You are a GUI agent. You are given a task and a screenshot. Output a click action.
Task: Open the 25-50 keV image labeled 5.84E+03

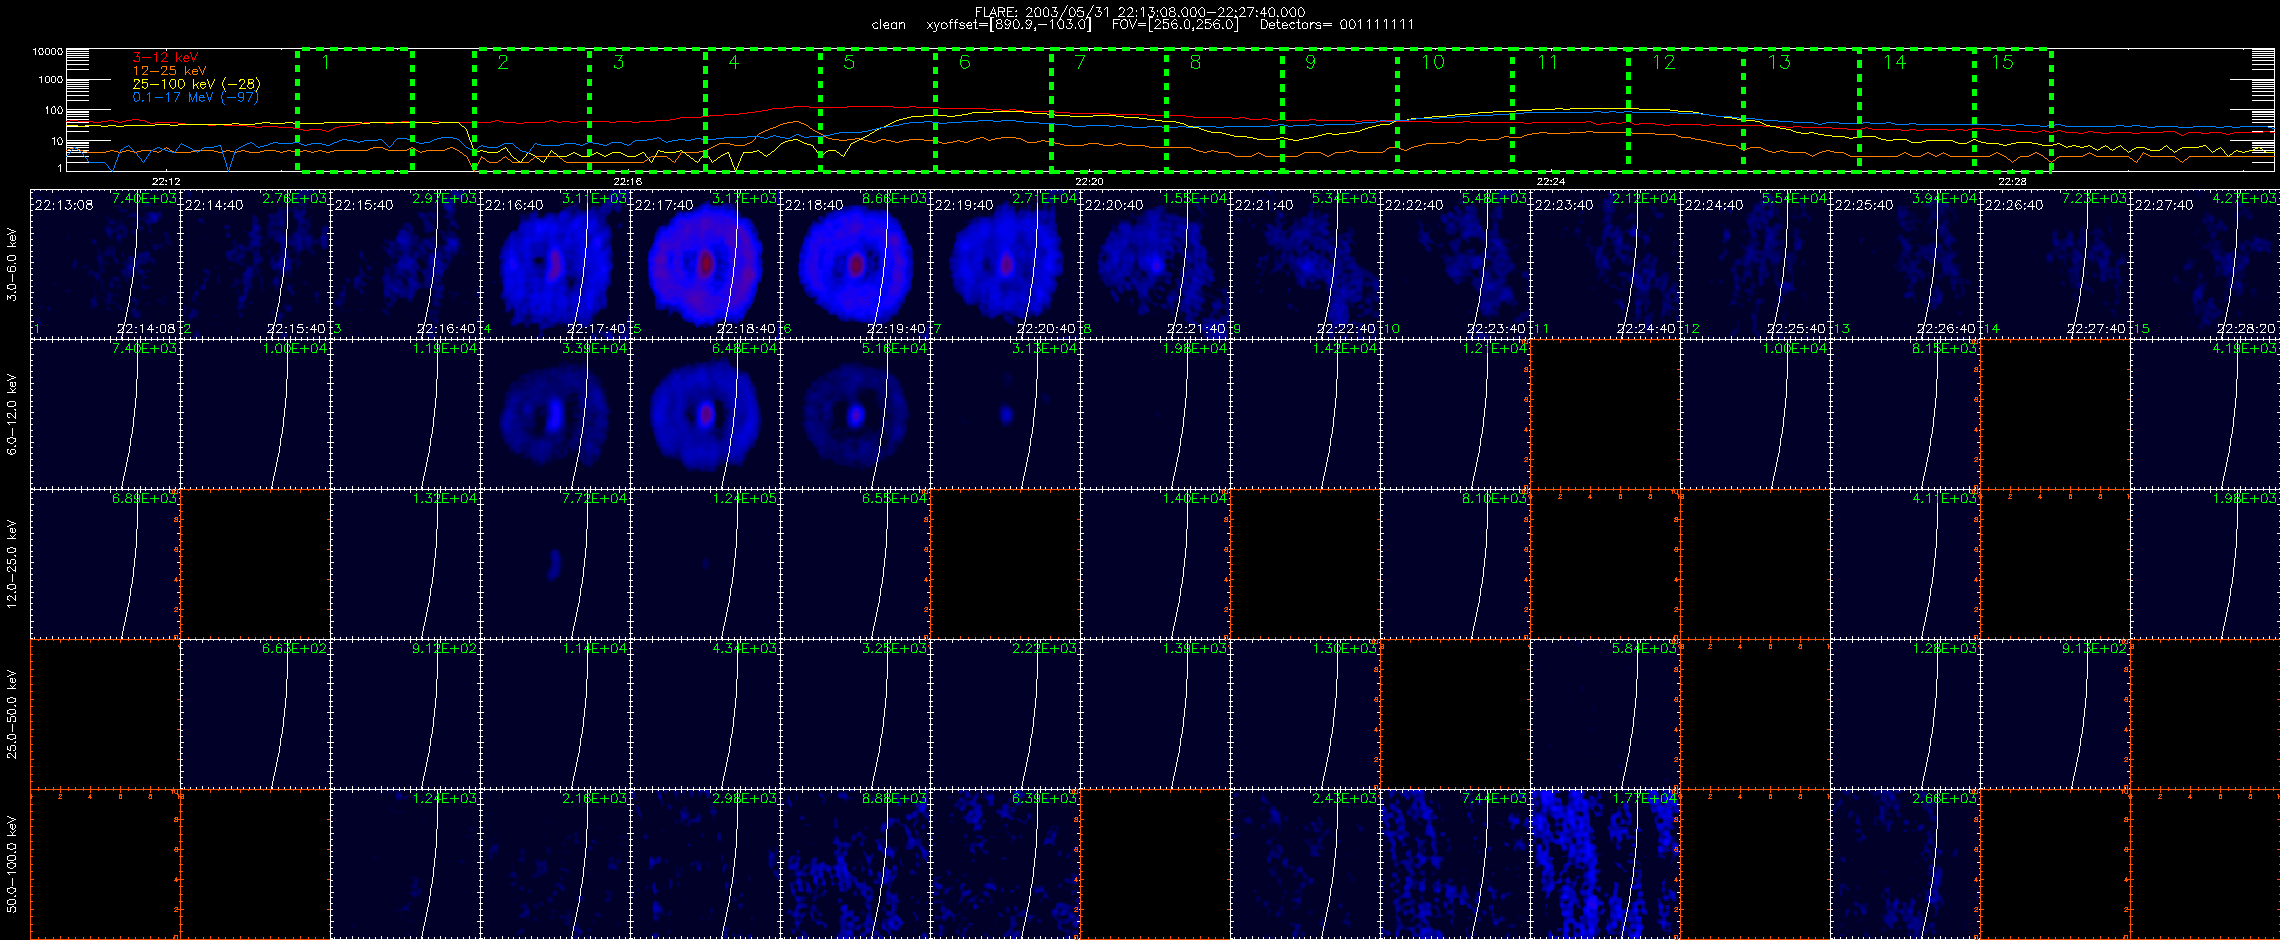1605,714
